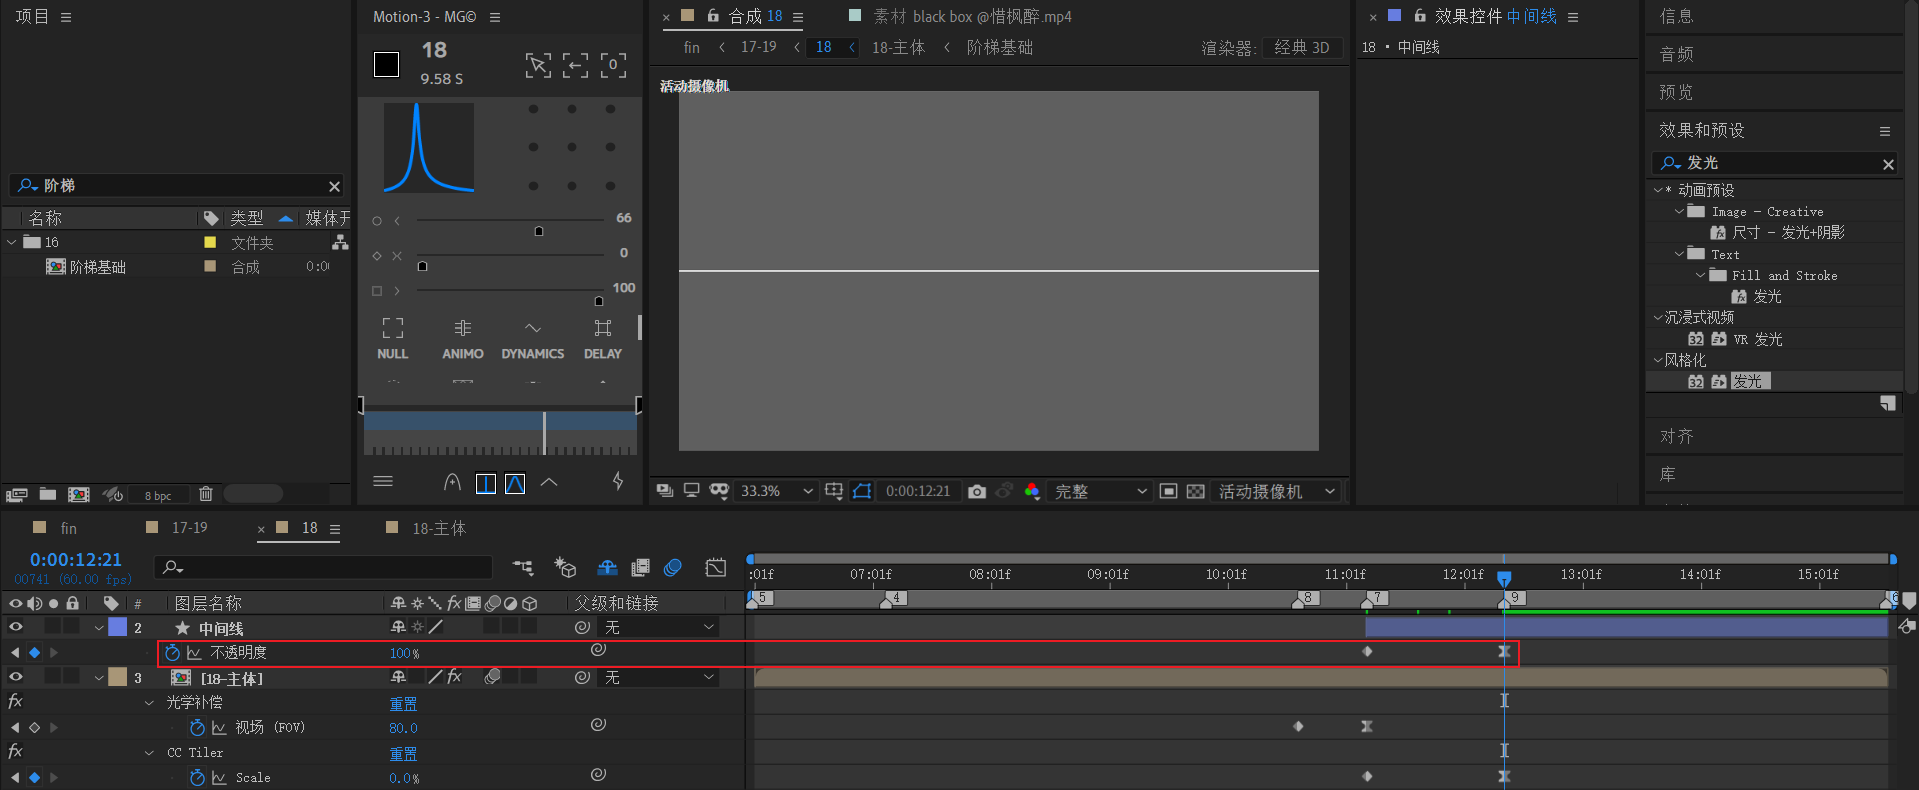The height and width of the screenshot is (790, 1919).
Task: Select the DYNAMICS tool in Motion-3
Action: coord(533,339)
